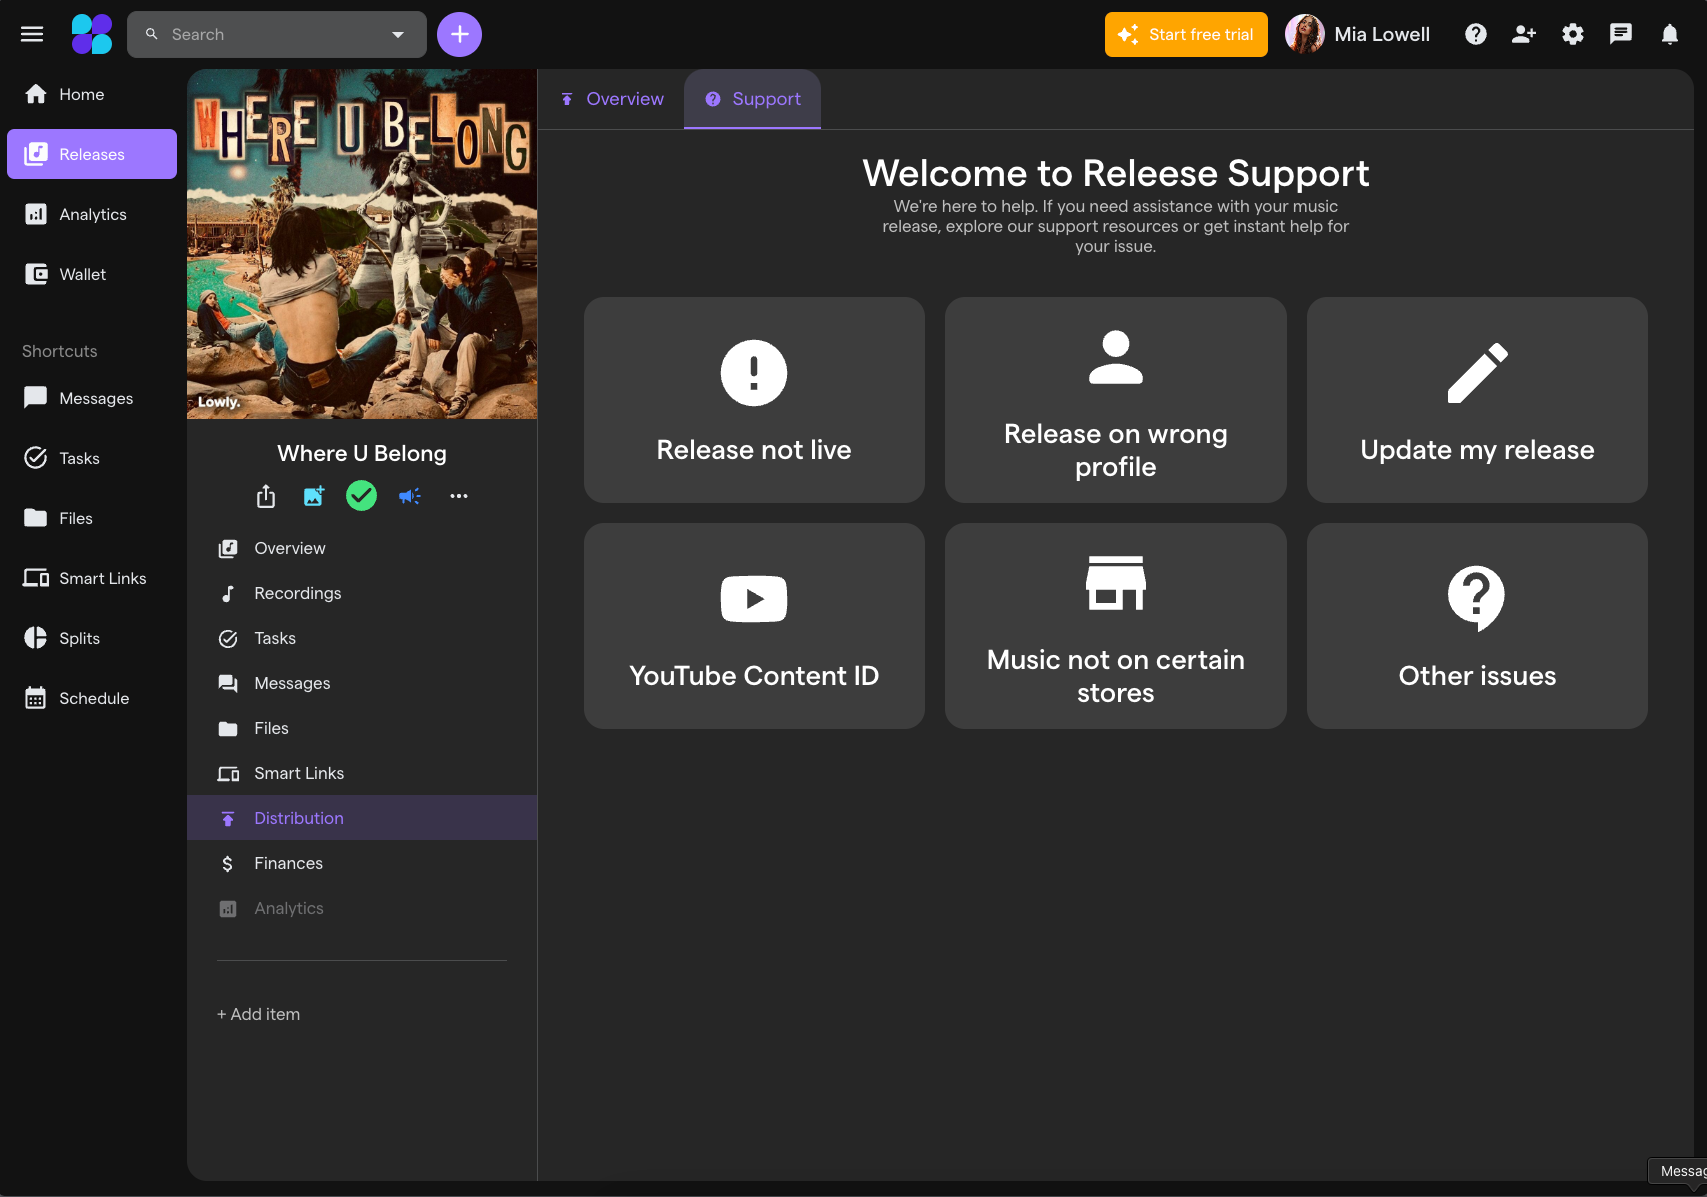
Task: Click the megaphone promote icon
Action: (410, 496)
